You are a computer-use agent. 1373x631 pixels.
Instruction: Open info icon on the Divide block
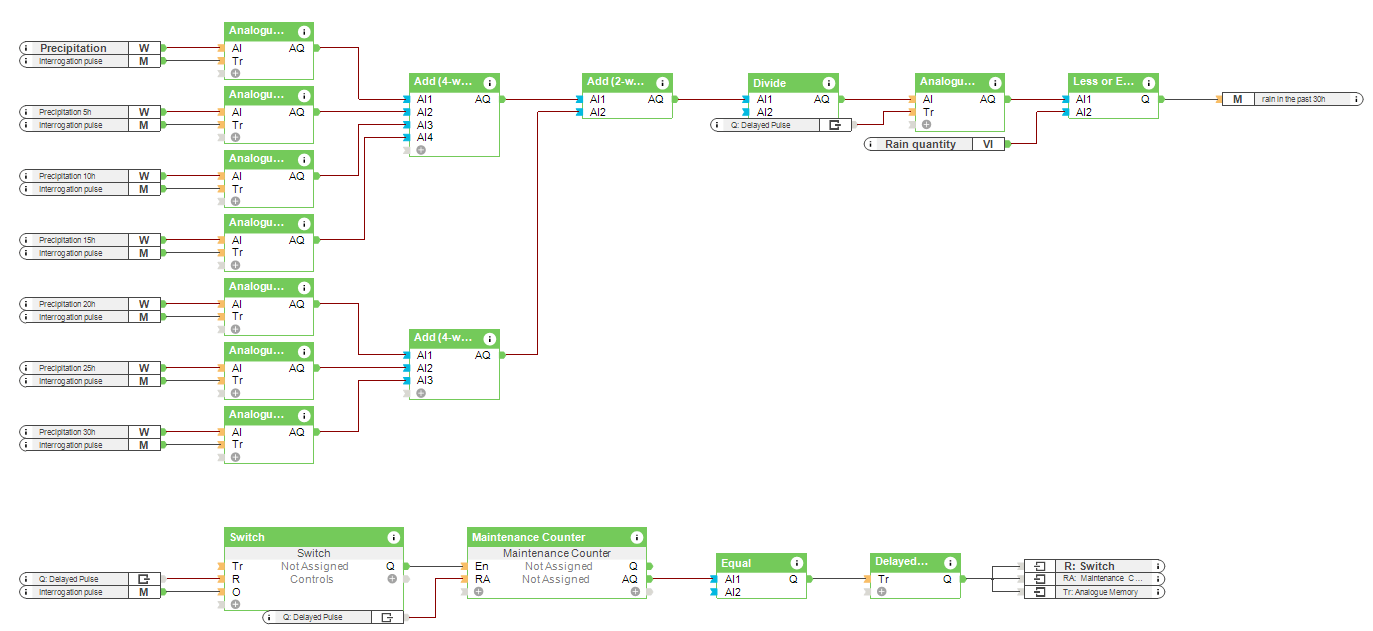pyautogui.click(x=828, y=83)
